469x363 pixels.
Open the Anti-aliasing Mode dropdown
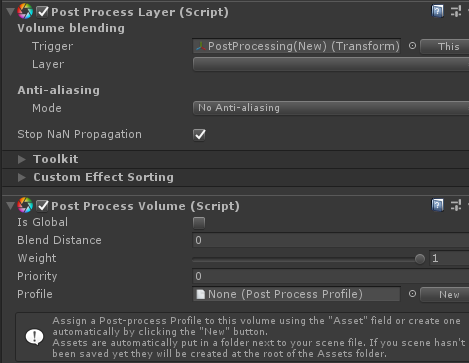[331, 108]
